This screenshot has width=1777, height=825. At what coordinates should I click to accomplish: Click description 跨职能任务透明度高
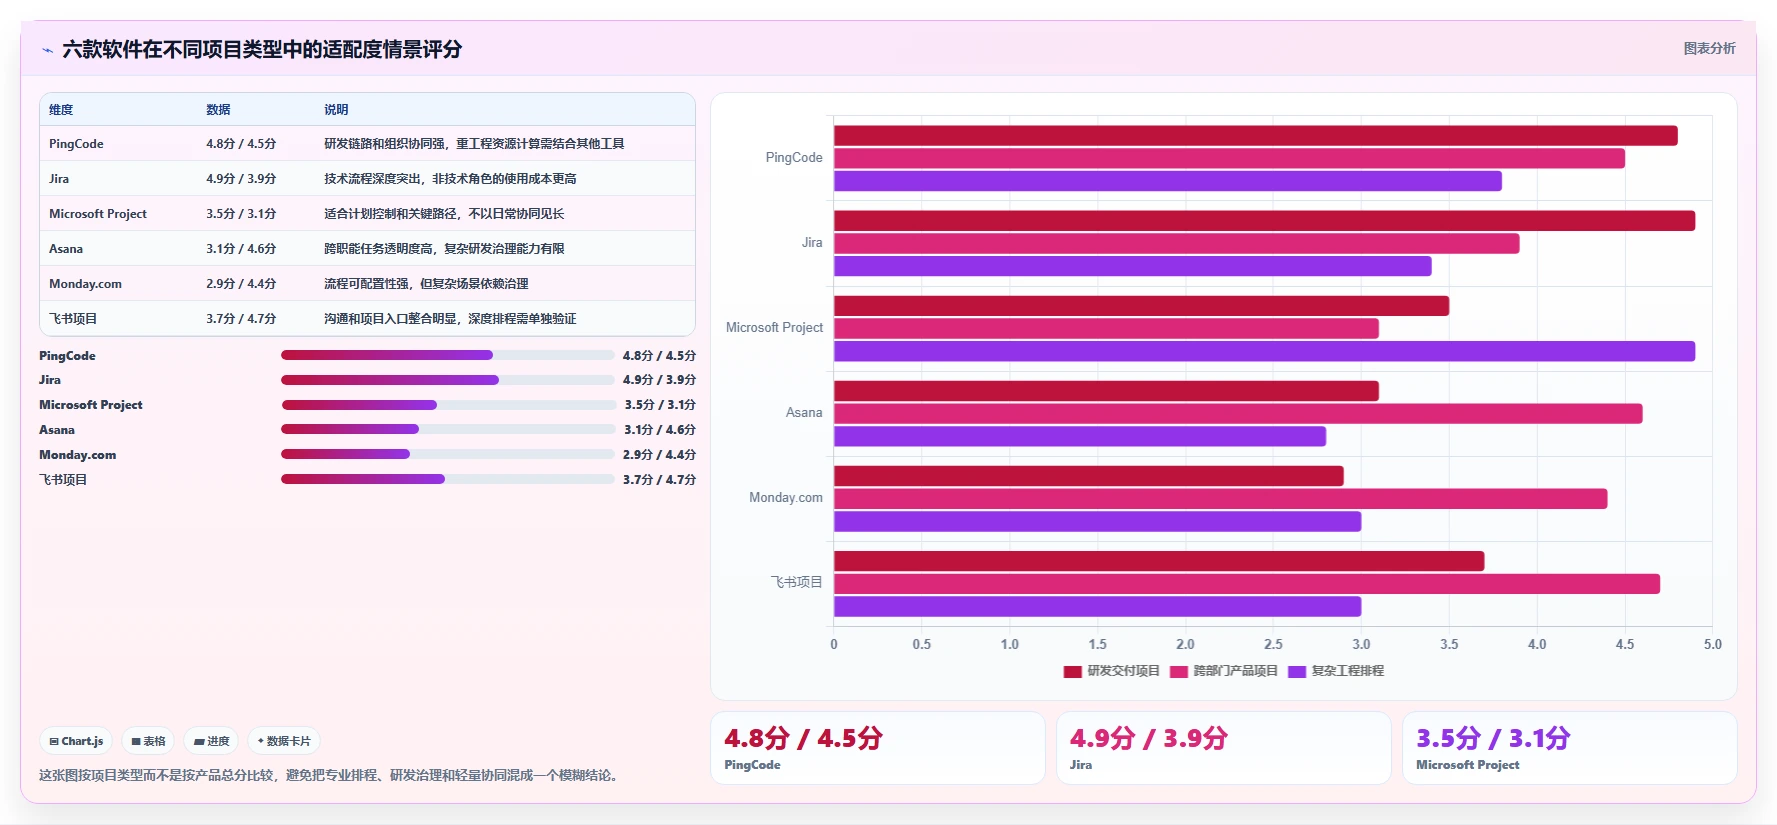(x=444, y=249)
